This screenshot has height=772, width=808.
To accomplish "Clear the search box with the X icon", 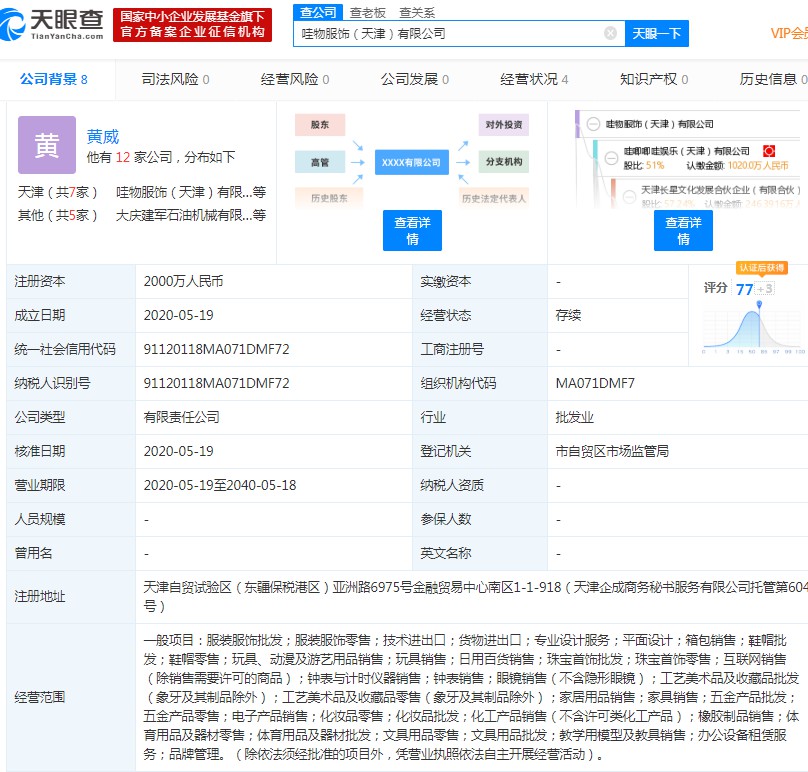I will (x=610, y=33).
